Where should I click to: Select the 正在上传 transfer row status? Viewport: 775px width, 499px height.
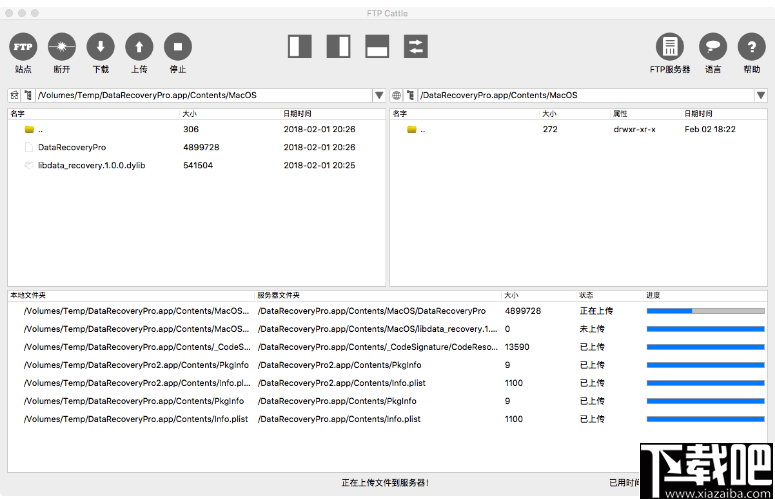coord(596,311)
